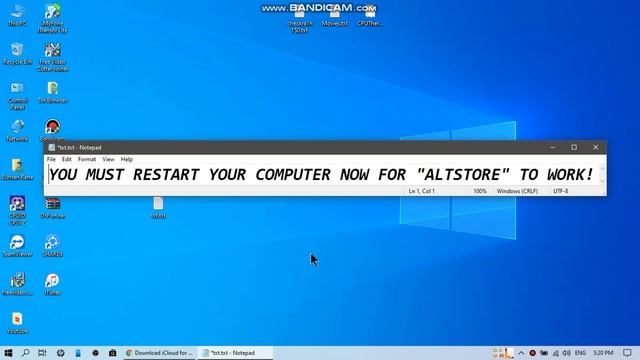The height and width of the screenshot is (360, 640).
Task: Launch the HP icon on taskbar
Action: pyautogui.click(x=60, y=353)
